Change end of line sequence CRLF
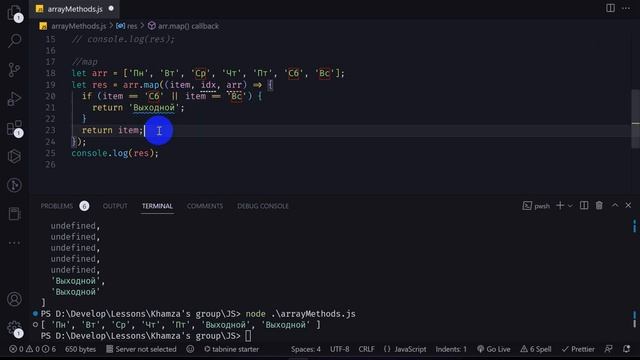The height and width of the screenshot is (360, 640). (x=366, y=349)
